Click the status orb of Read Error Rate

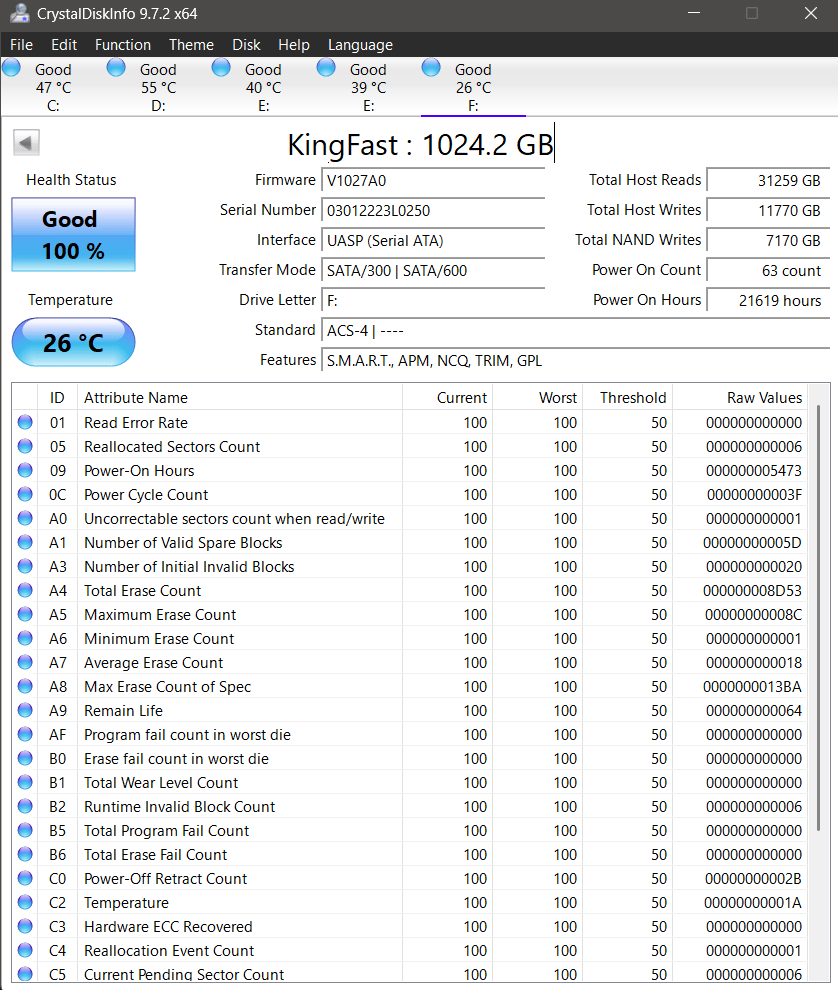tap(25, 422)
